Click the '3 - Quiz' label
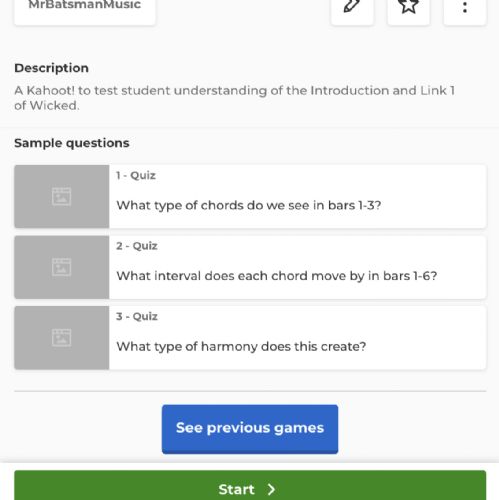 tap(137, 316)
